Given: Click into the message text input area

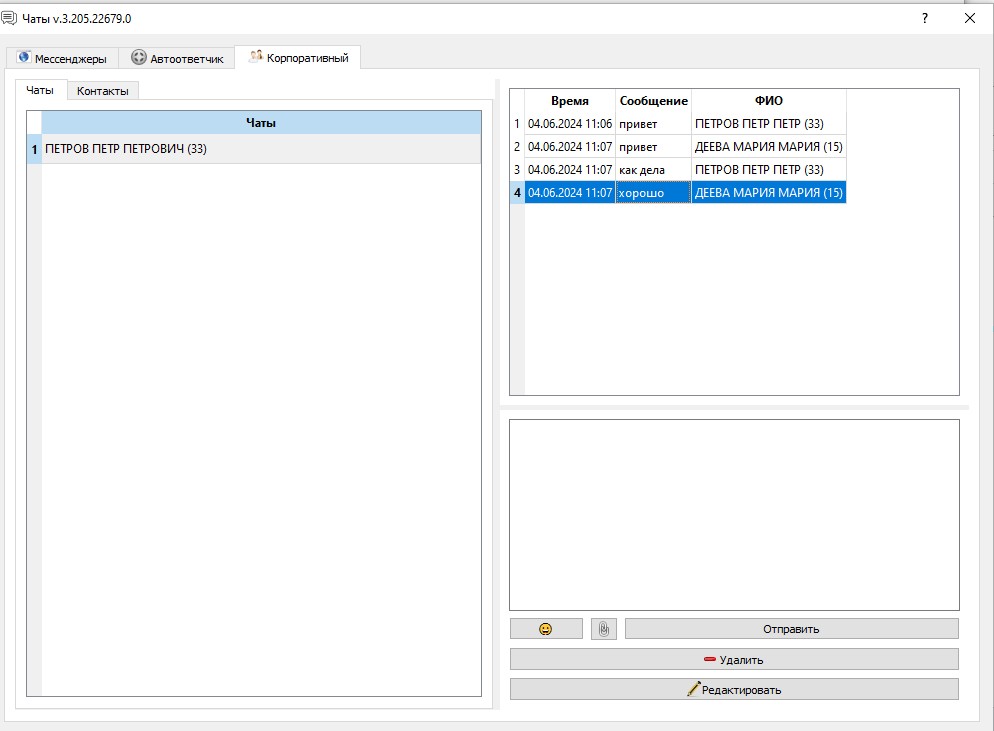Looking at the screenshot, I should point(734,515).
